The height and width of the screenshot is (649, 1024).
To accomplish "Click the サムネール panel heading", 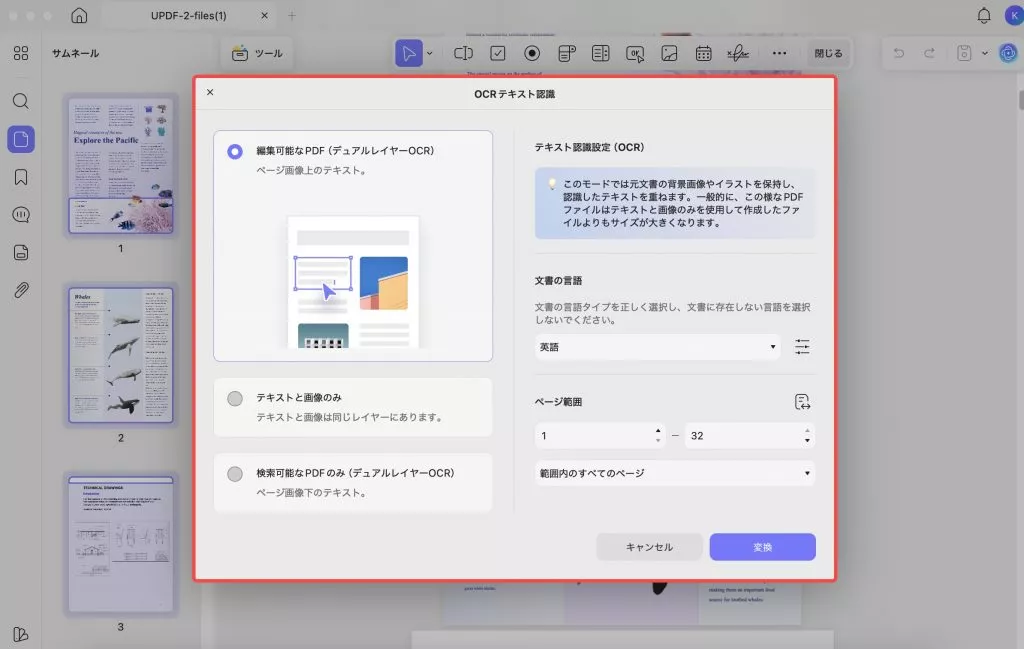I will [x=75, y=53].
